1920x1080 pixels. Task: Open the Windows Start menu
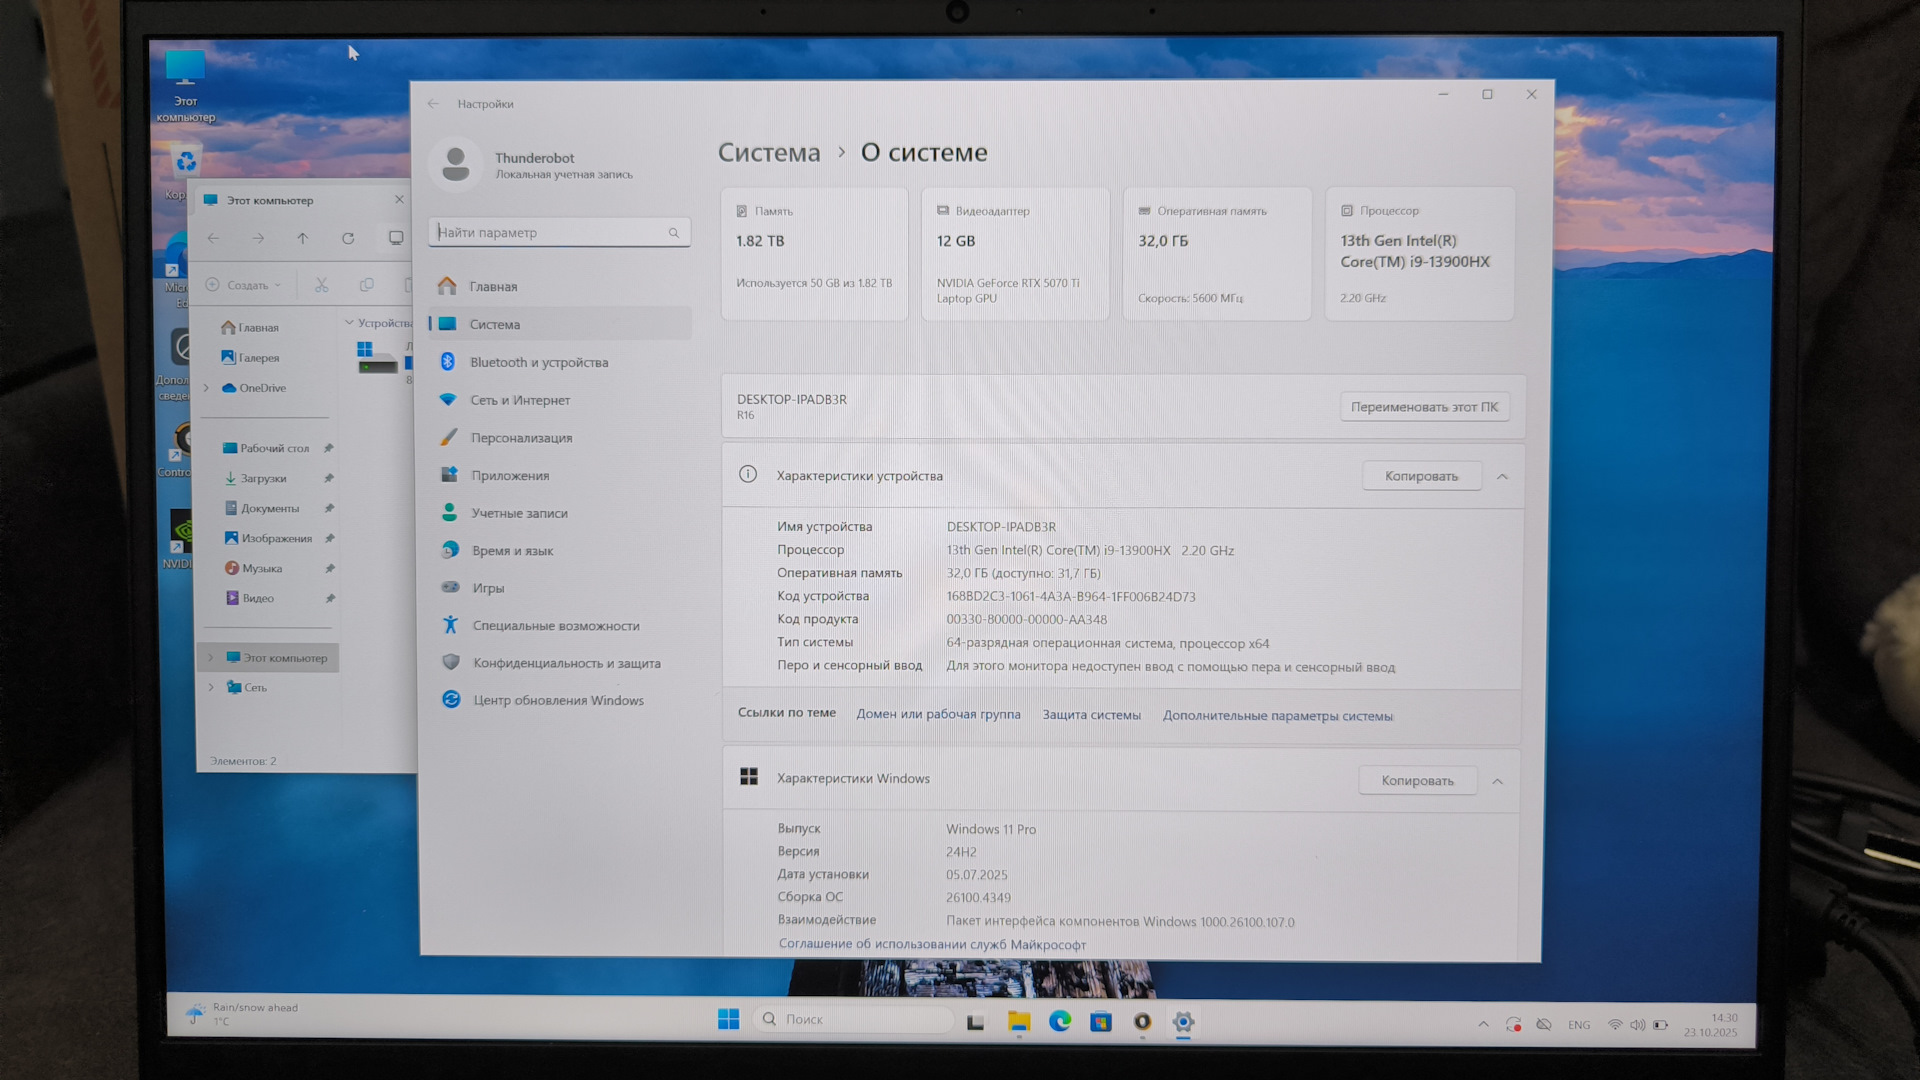pos(728,1019)
